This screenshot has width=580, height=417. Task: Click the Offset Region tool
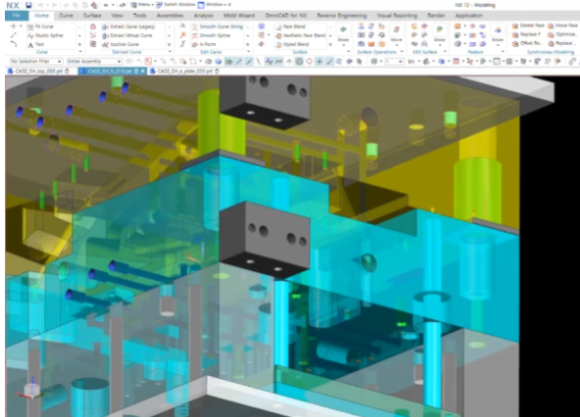(x=527, y=43)
